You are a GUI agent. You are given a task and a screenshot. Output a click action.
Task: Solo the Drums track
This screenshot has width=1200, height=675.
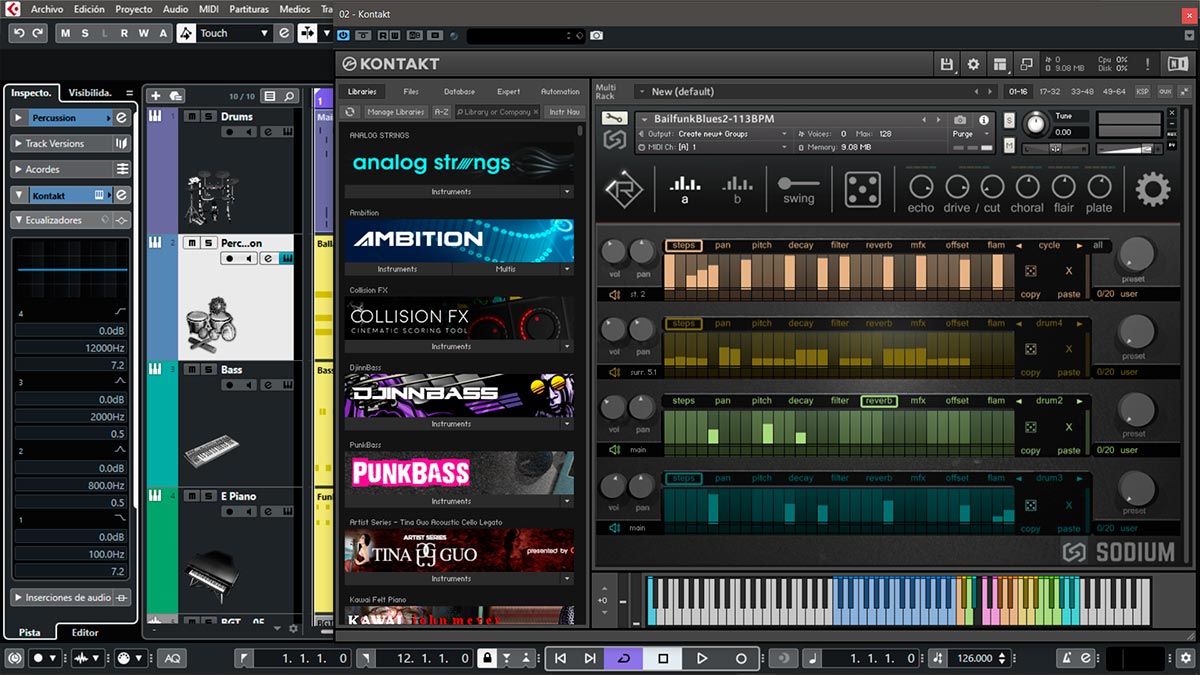(208, 116)
